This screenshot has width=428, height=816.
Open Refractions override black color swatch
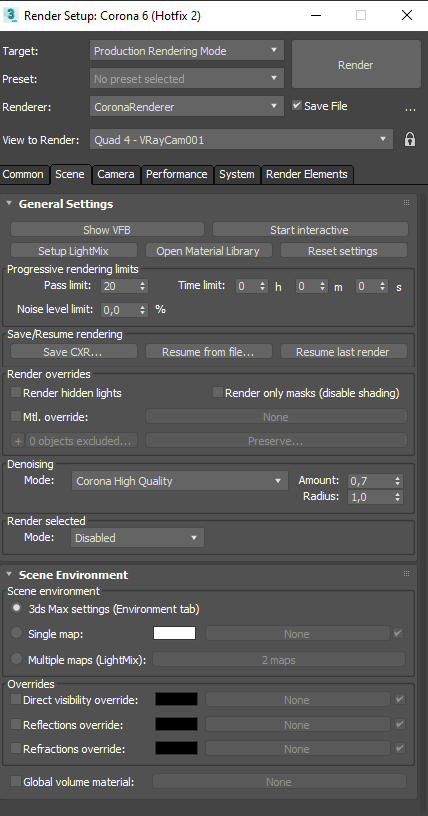(x=177, y=748)
